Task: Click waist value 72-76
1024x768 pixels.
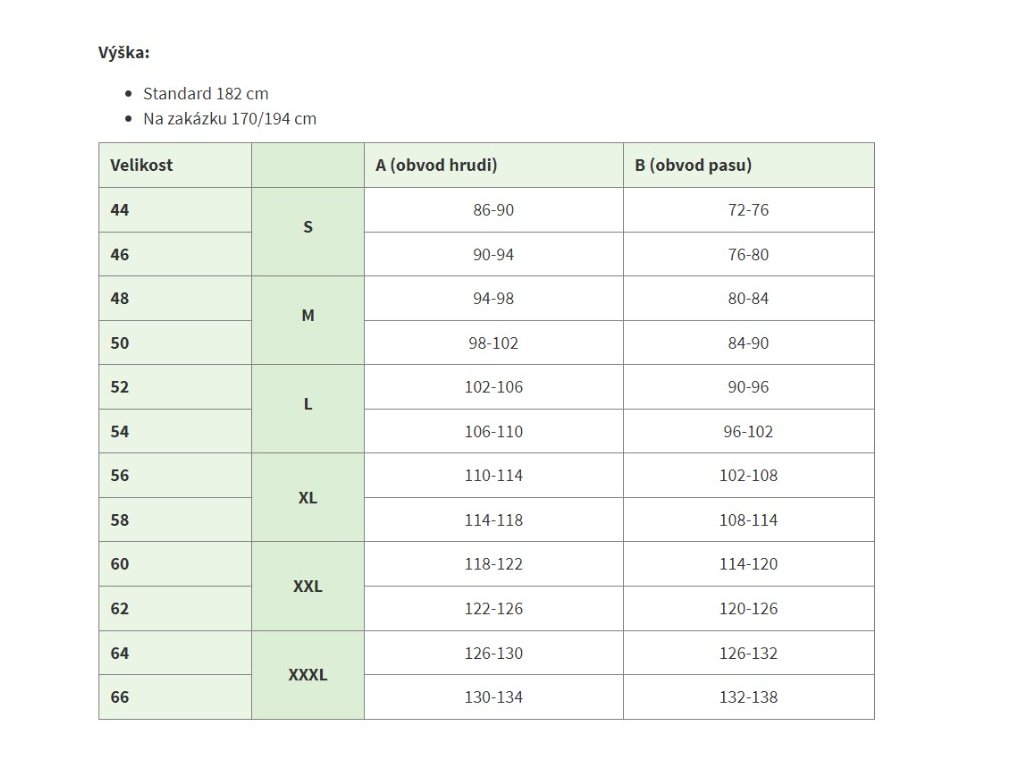Action: click(748, 210)
